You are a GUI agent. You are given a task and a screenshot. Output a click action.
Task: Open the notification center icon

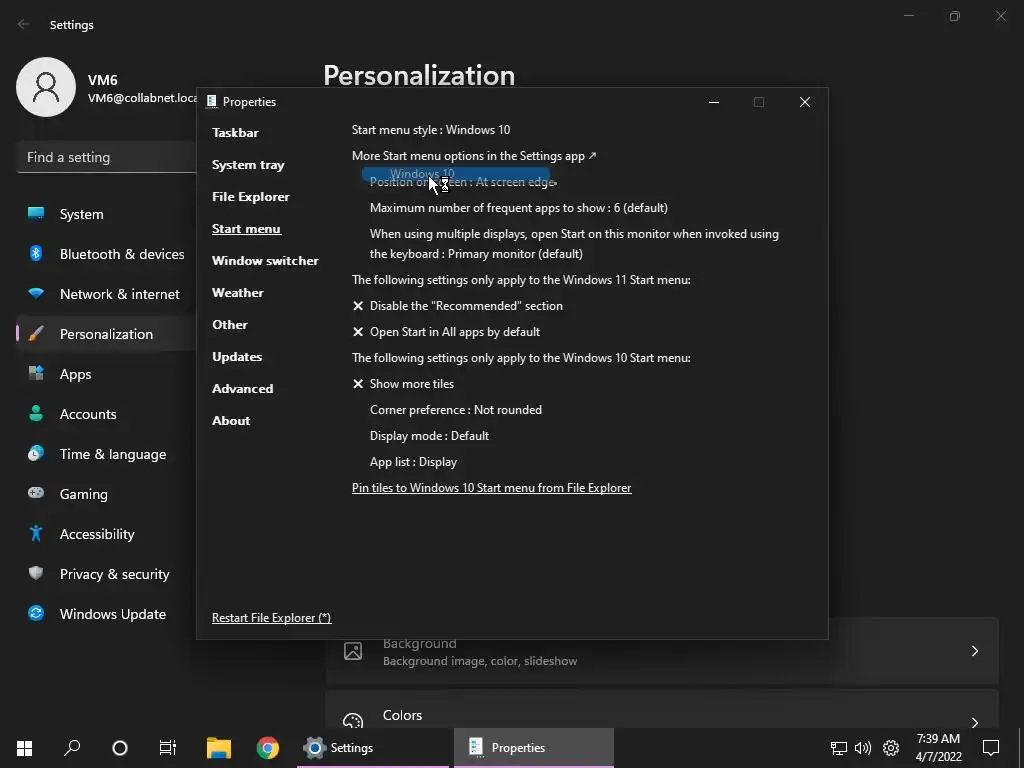pos(991,748)
